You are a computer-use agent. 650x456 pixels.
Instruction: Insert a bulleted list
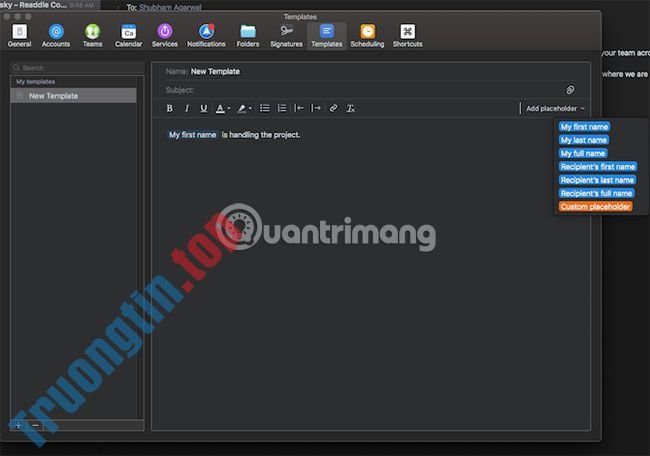coord(265,108)
